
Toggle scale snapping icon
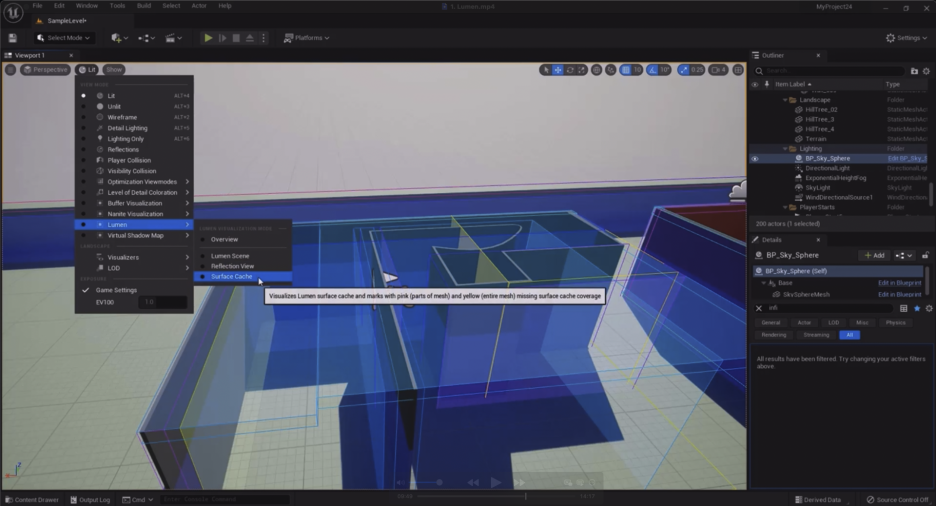coord(683,70)
